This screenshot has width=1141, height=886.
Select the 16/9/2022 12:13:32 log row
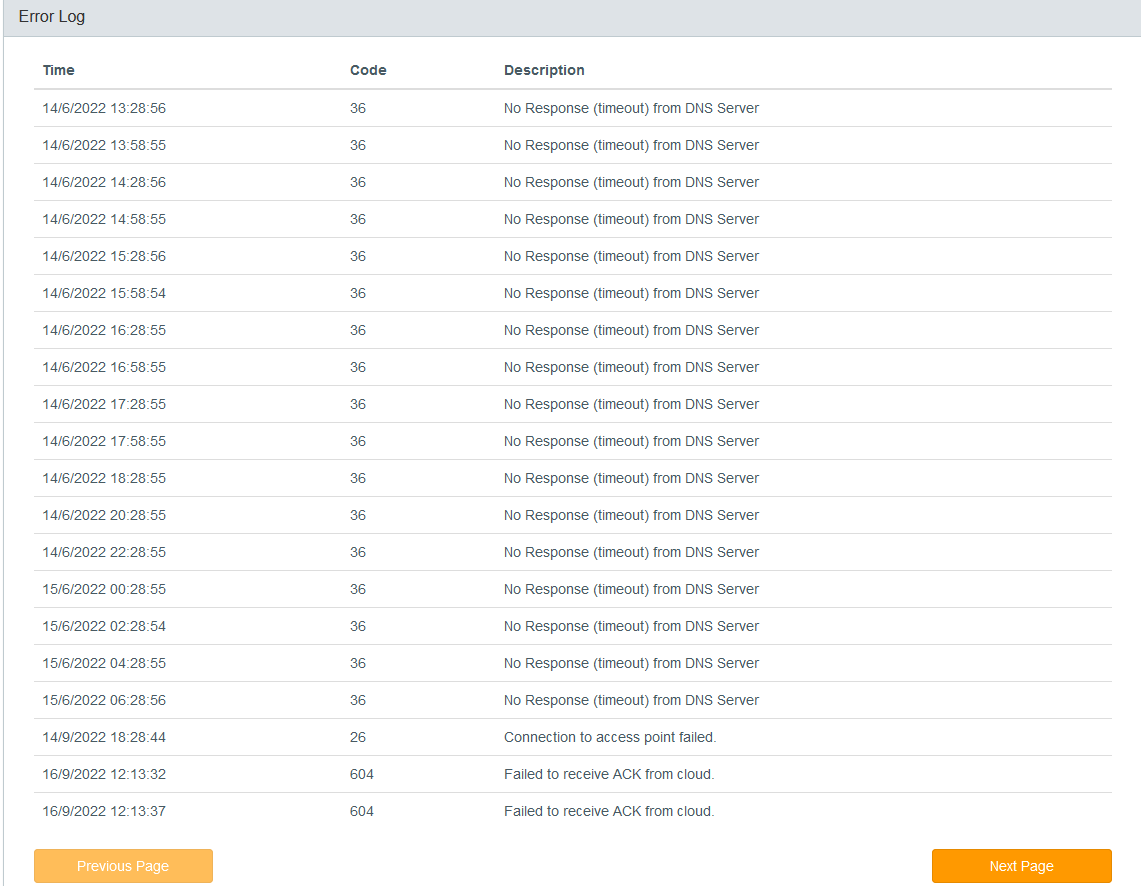pos(573,774)
